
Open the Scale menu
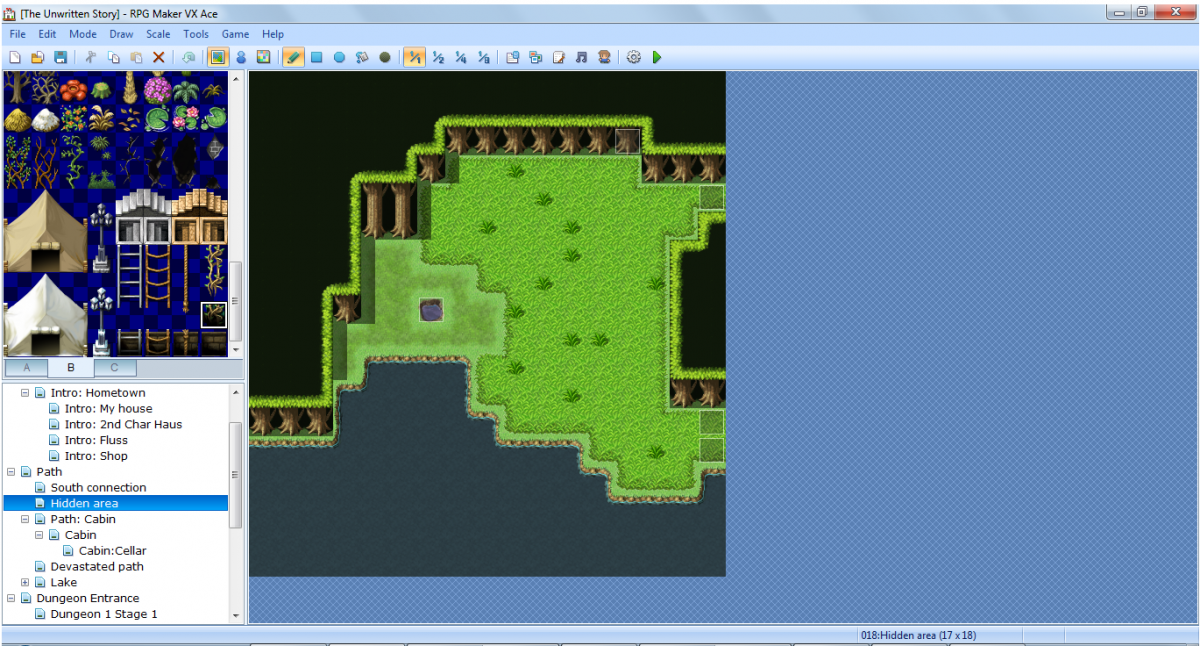tap(158, 34)
